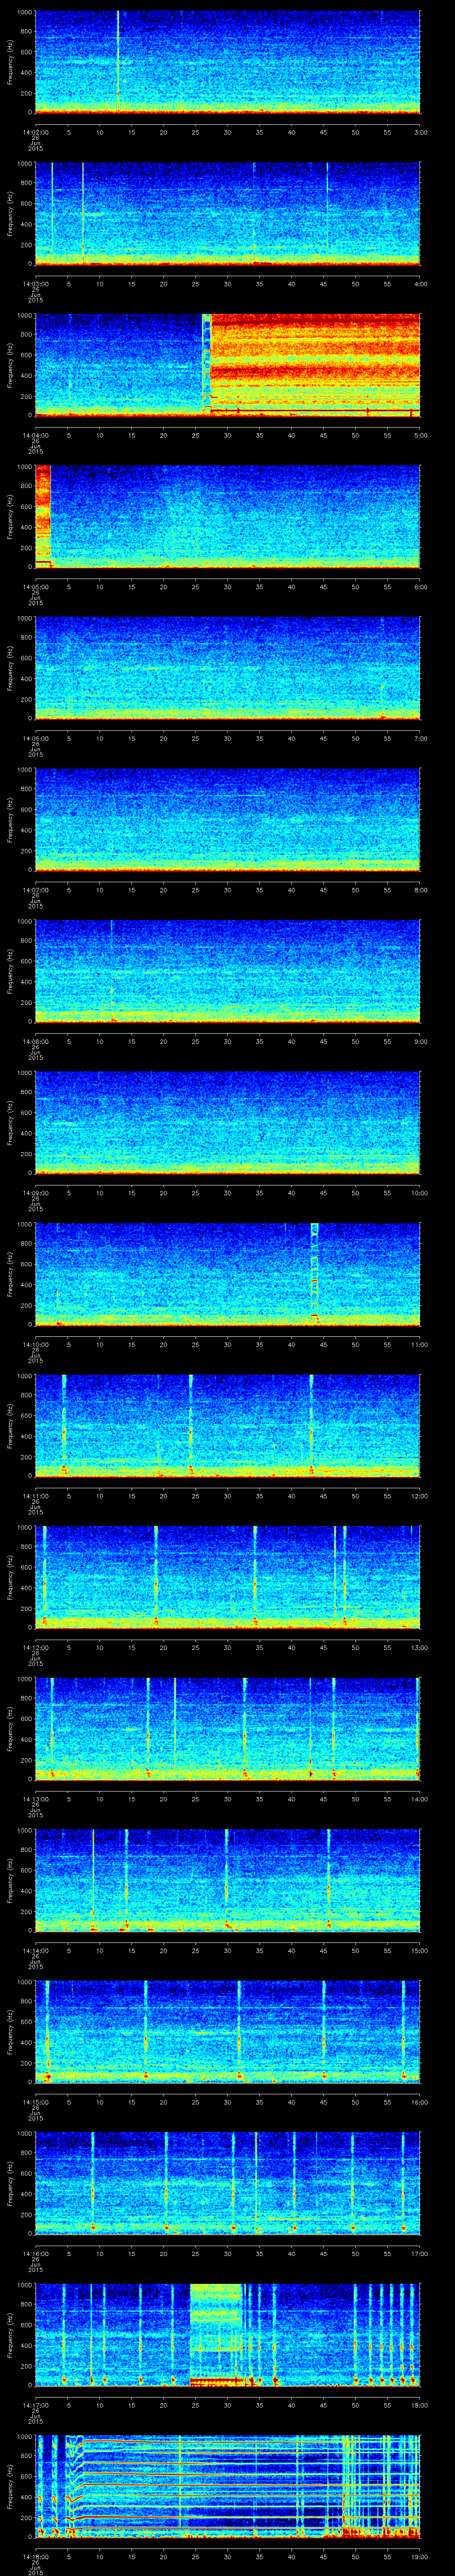Select the spectrogram panel starting at 14:16:00

[227, 2183]
